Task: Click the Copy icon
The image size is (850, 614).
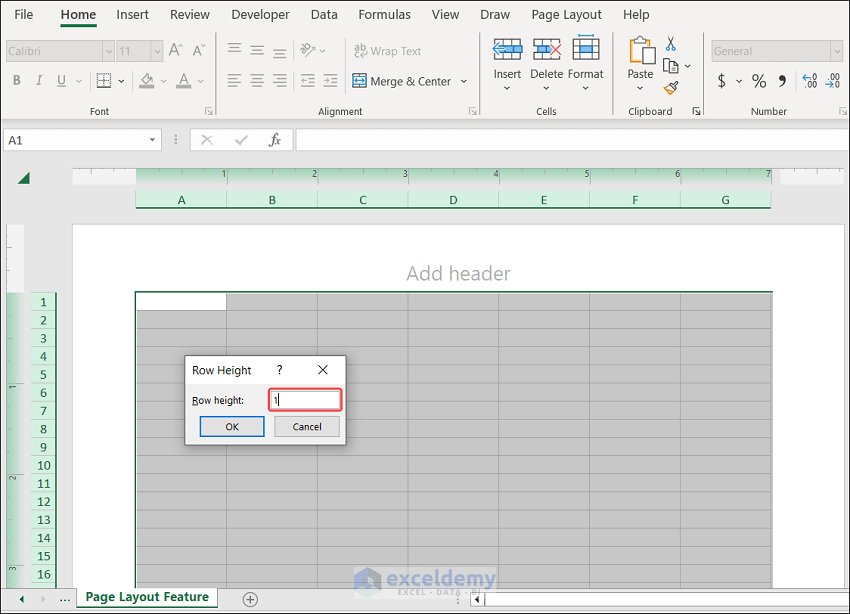Action: tap(671, 66)
